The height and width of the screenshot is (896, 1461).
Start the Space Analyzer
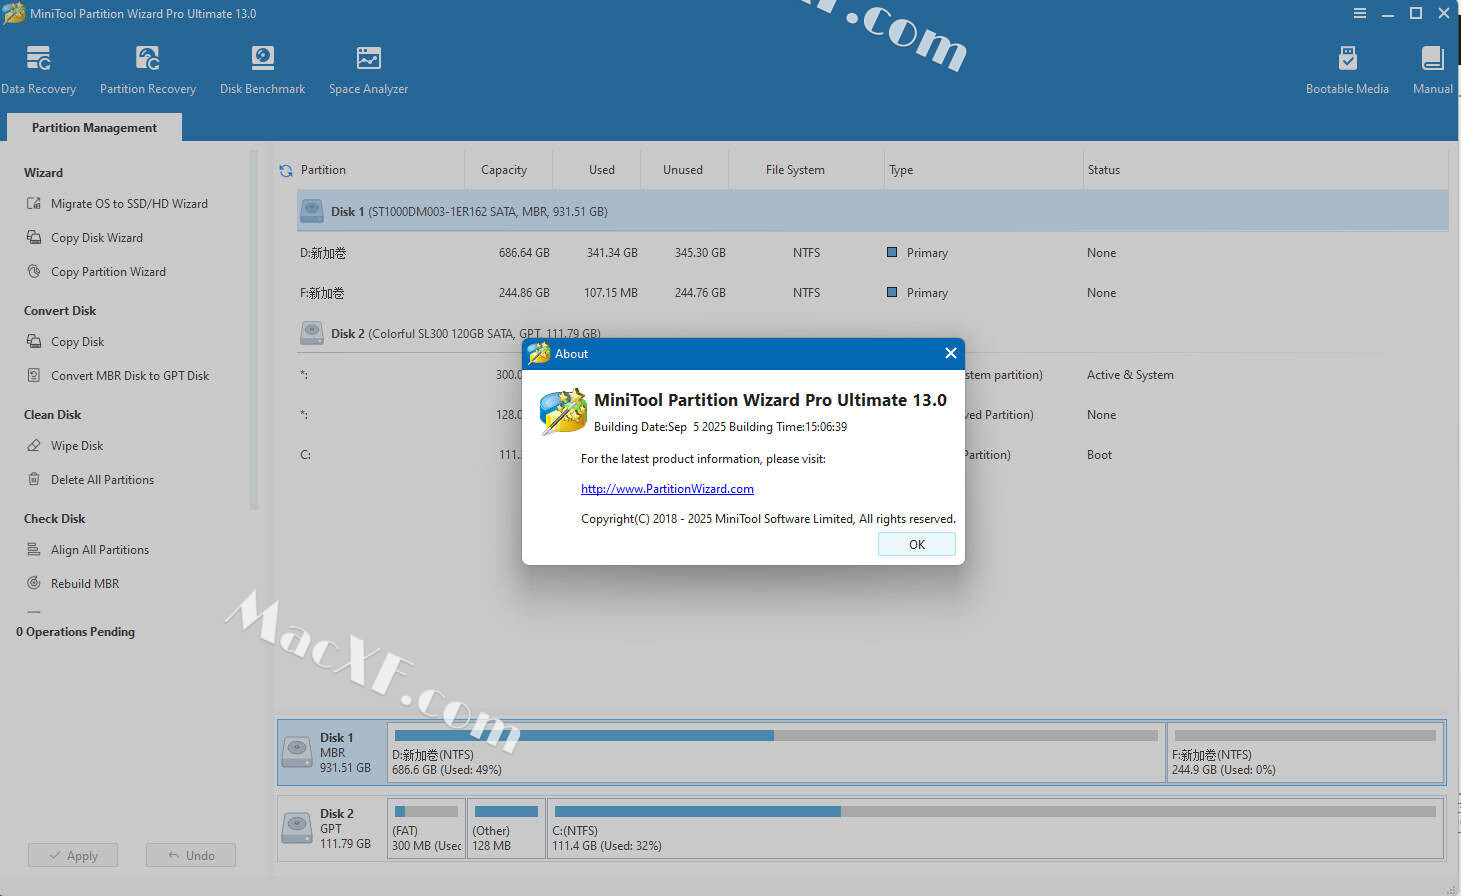point(368,69)
